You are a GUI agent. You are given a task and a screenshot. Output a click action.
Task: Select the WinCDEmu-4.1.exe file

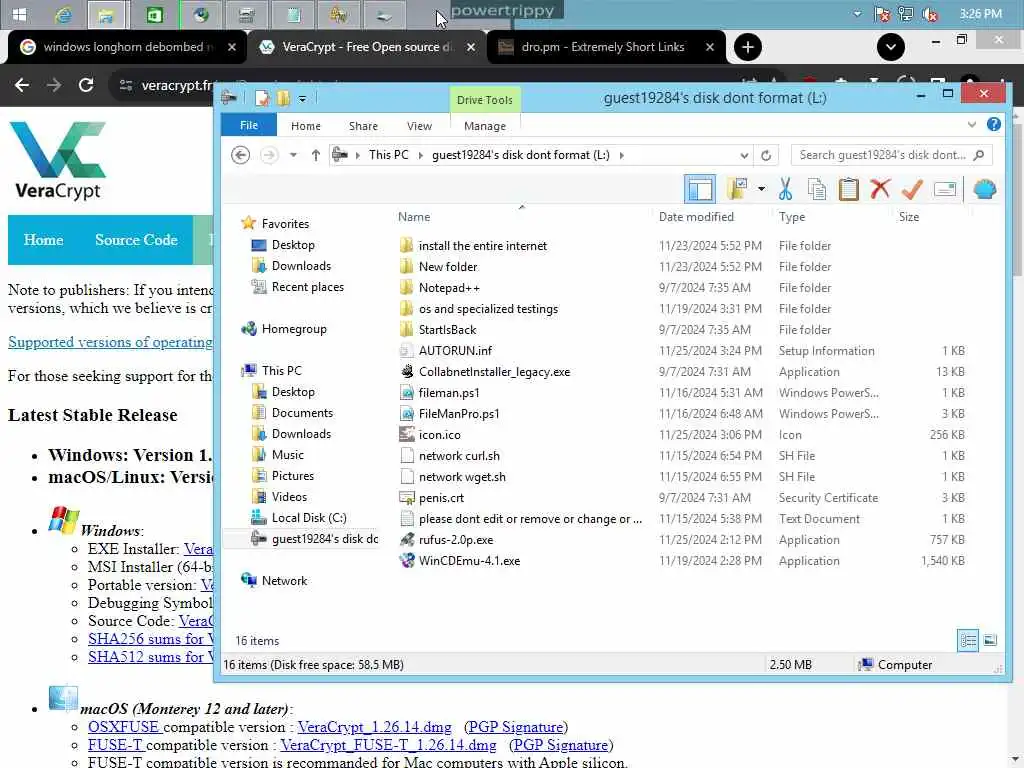click(469, 561)
